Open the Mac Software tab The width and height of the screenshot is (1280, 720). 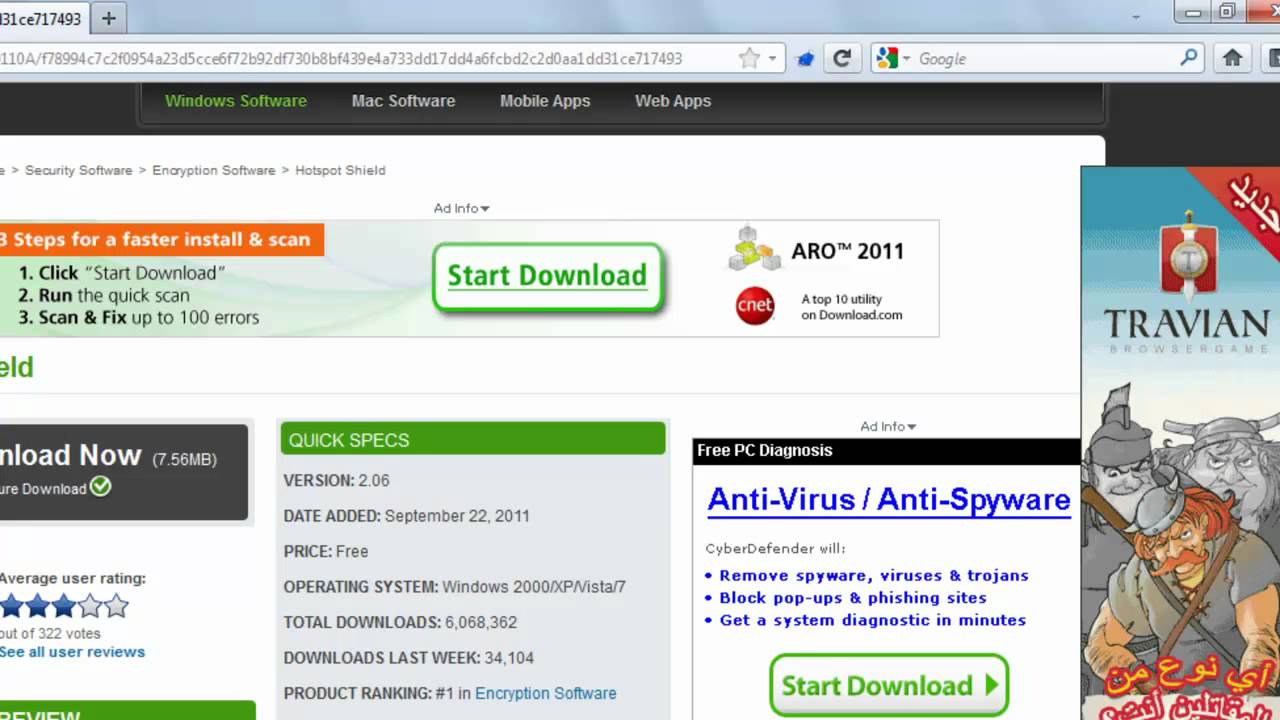pos(403,101)
